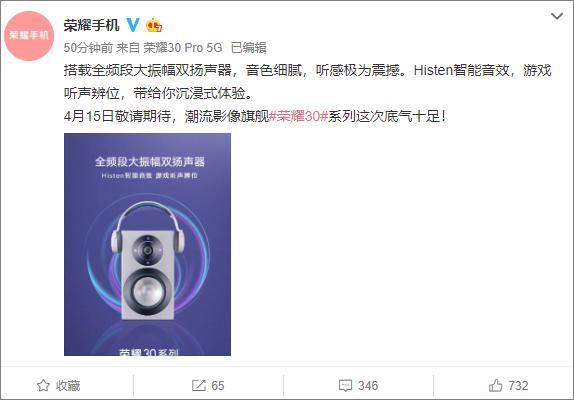The height and width of the screenshot is (400, 574).
Task: Click the star favorite icon
Action: coord(43,385)
